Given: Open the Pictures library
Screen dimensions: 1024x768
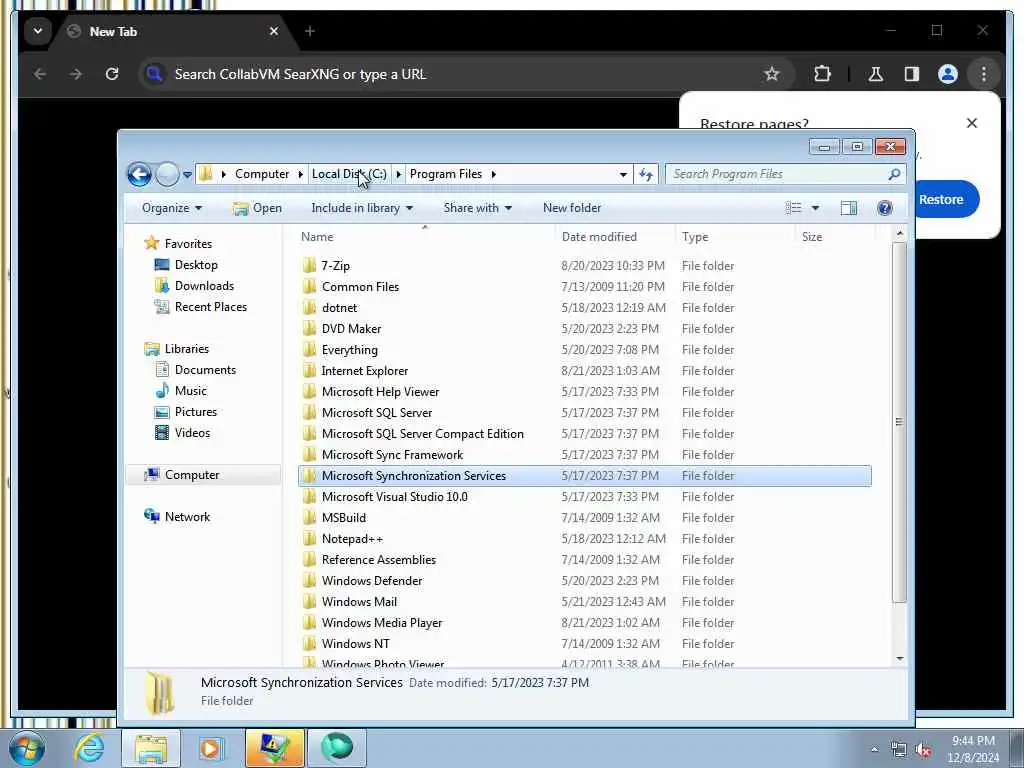Looking at the screenshot, I should [x=195, y=411].
